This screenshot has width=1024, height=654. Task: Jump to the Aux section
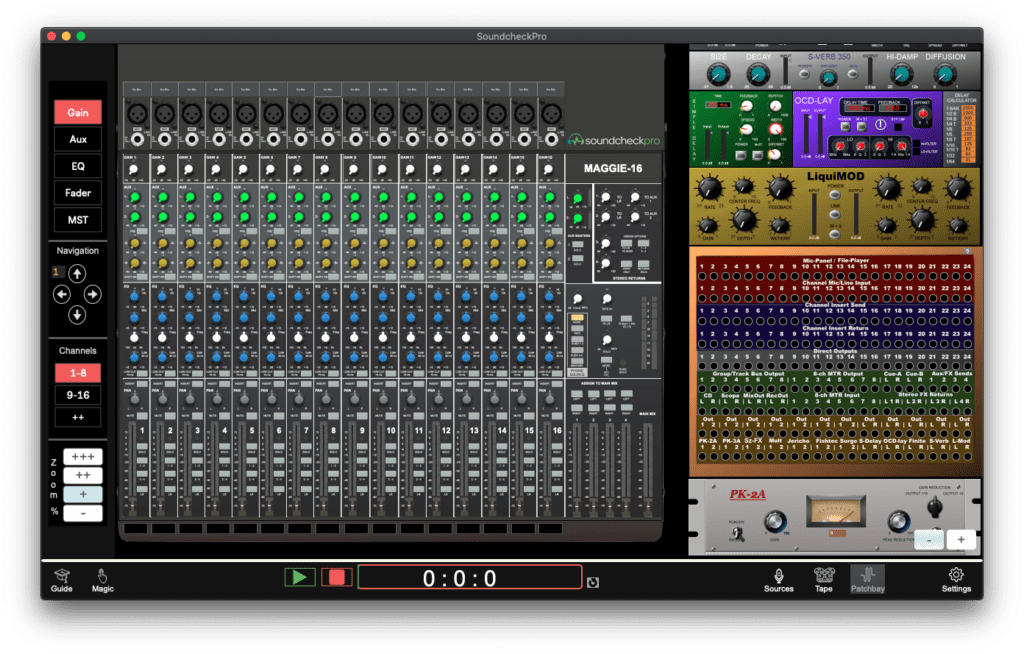(x=78, y=139)
